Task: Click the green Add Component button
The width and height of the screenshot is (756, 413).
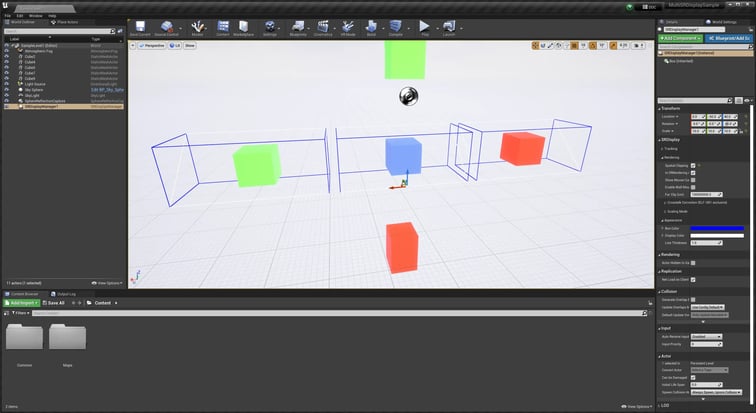Action: coord(682,38)
